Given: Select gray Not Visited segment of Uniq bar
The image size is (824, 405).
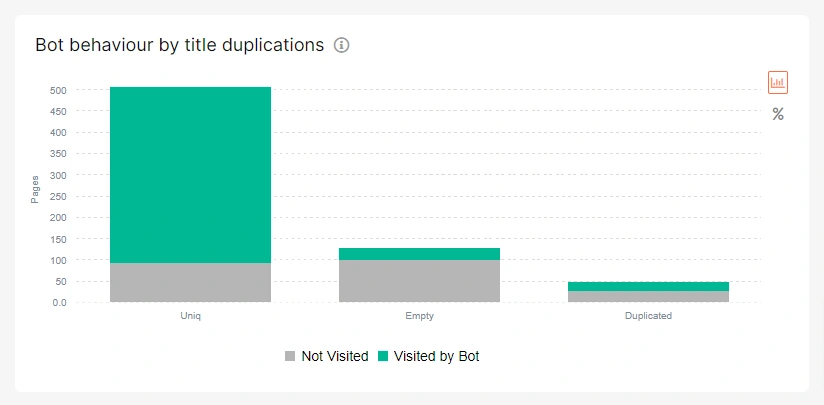Looking at the screenshot, I should coord(190,282).
